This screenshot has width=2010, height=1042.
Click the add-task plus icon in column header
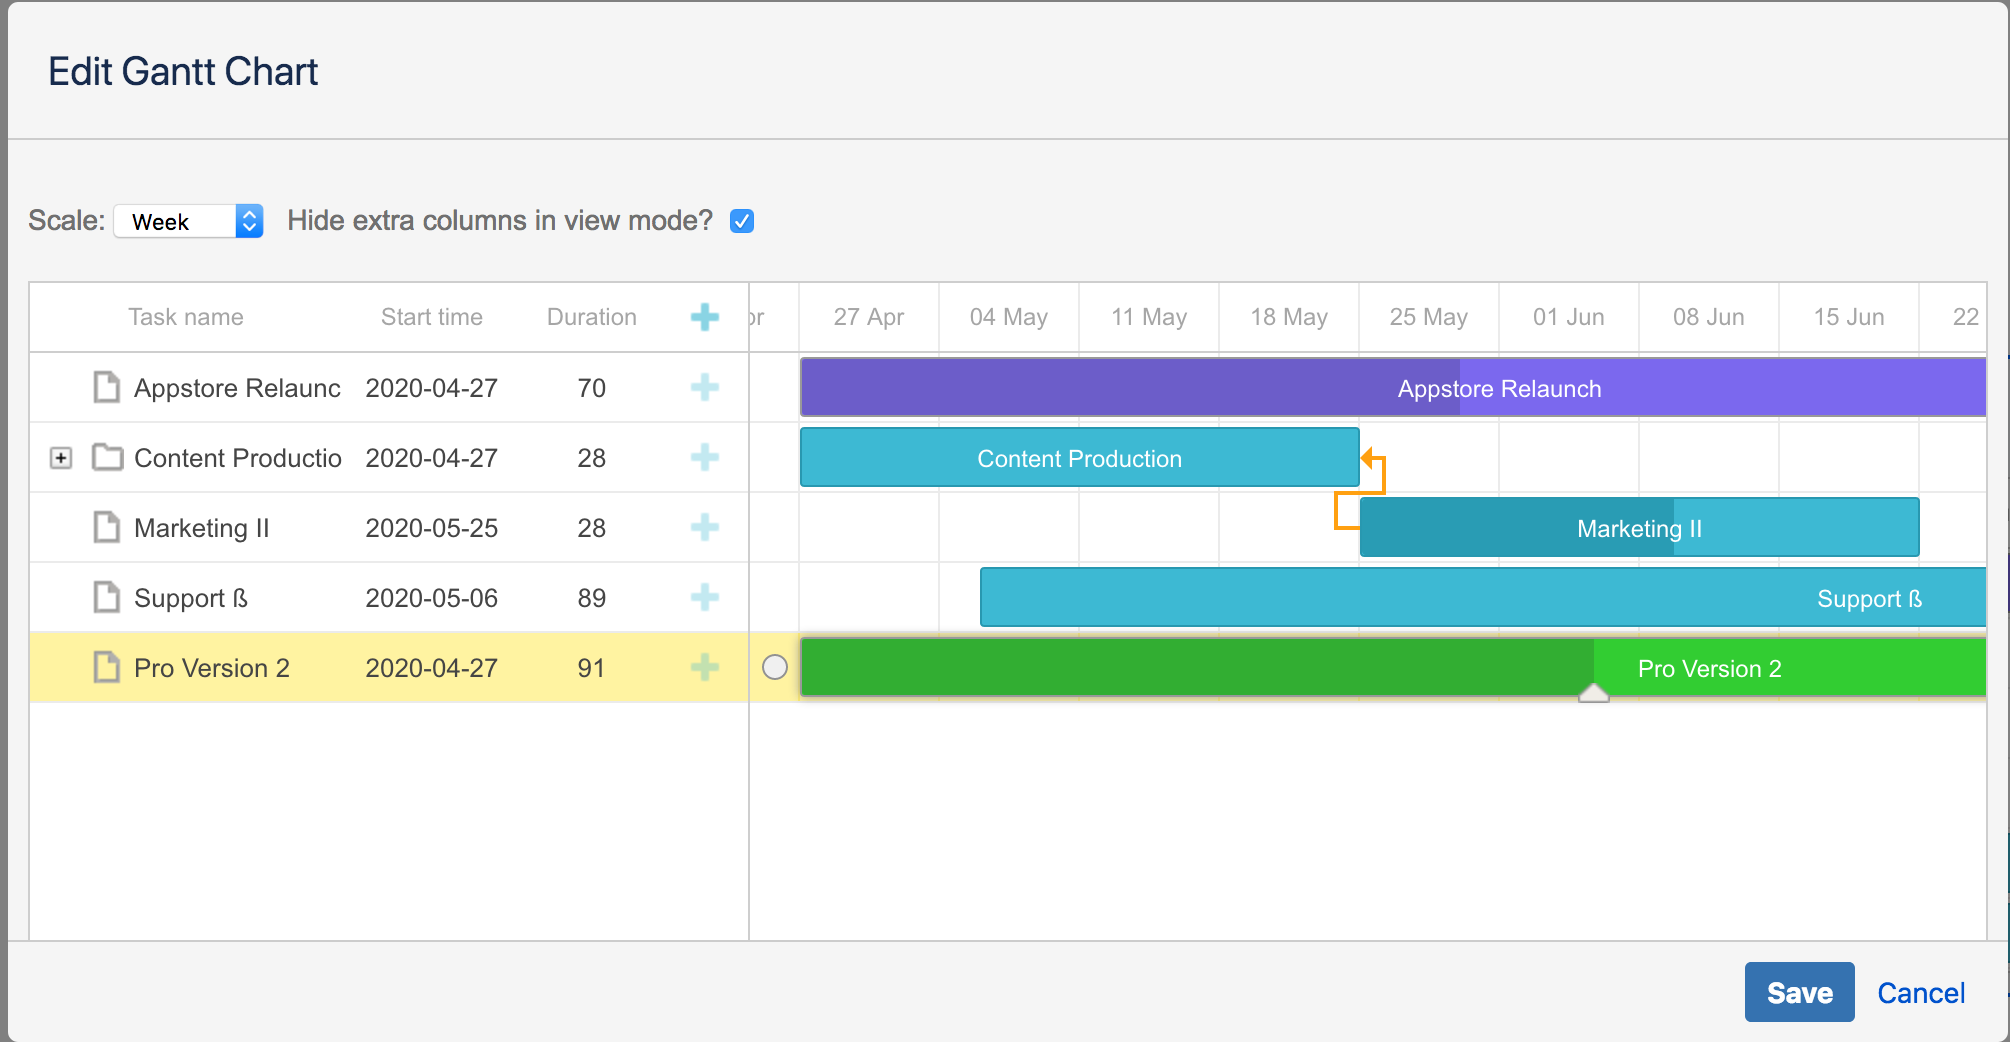[705, 317]
